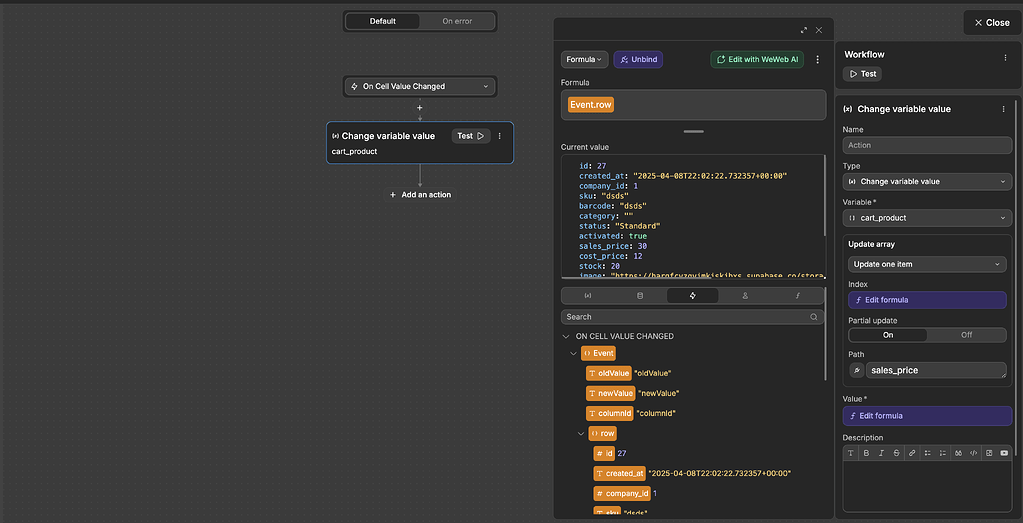Set Partial update to On
Screen dimensions: 1023x523
pos(887,335)
